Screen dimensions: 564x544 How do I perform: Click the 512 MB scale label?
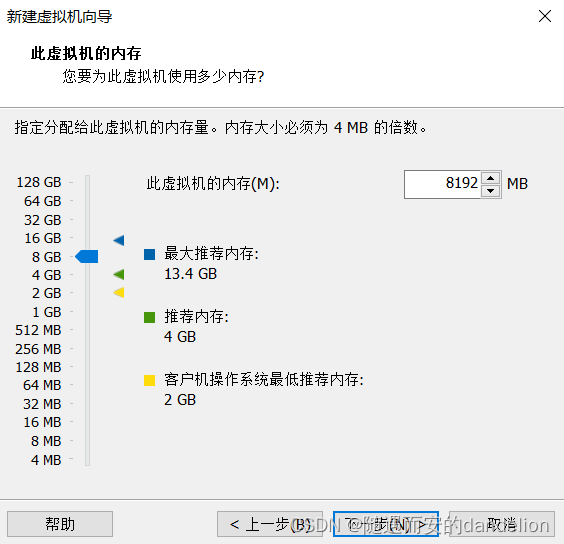pos(38,330)
